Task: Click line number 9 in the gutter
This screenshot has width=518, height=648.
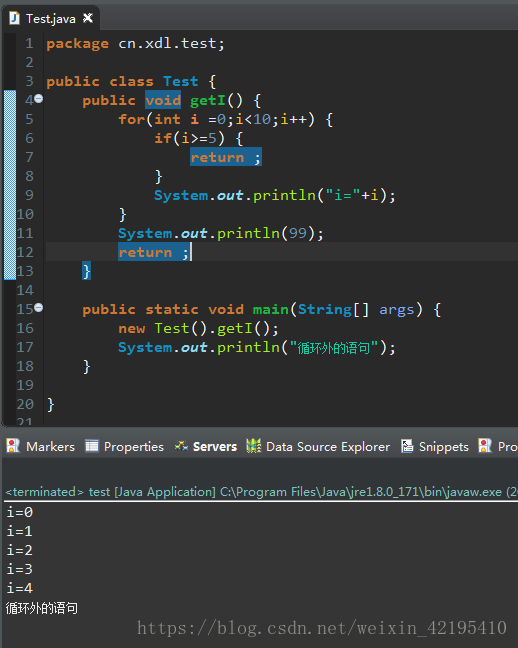Action: click(x=29, y=195)
